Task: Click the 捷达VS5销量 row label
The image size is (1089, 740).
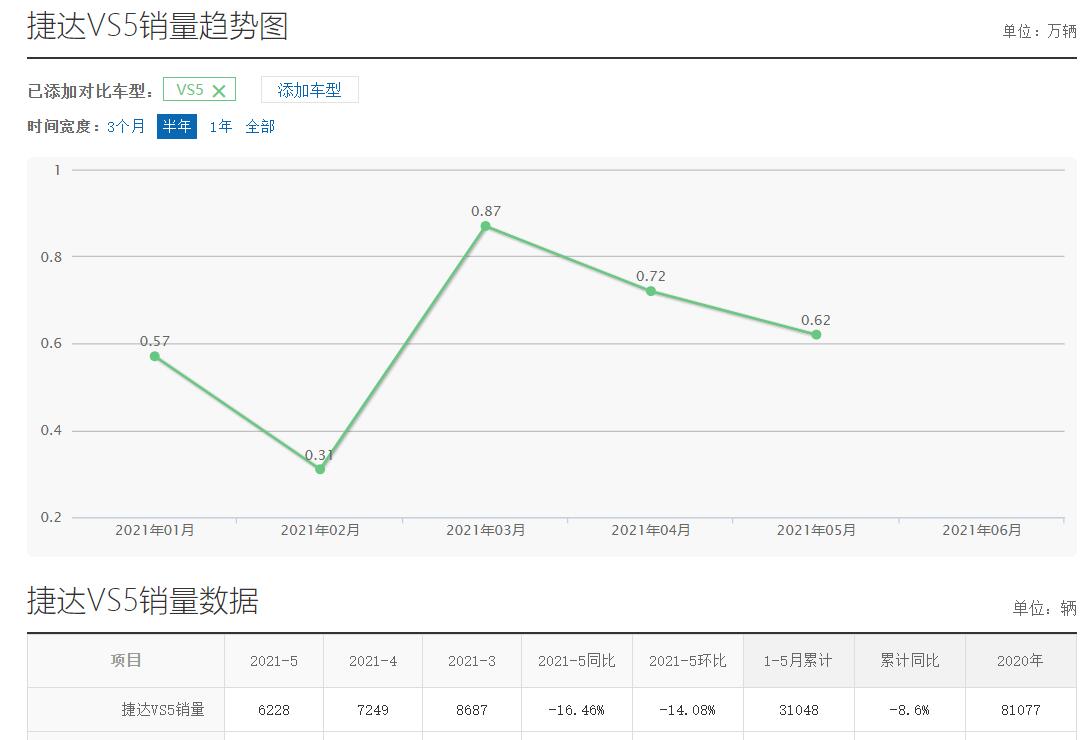Action: tap(163, 710)
